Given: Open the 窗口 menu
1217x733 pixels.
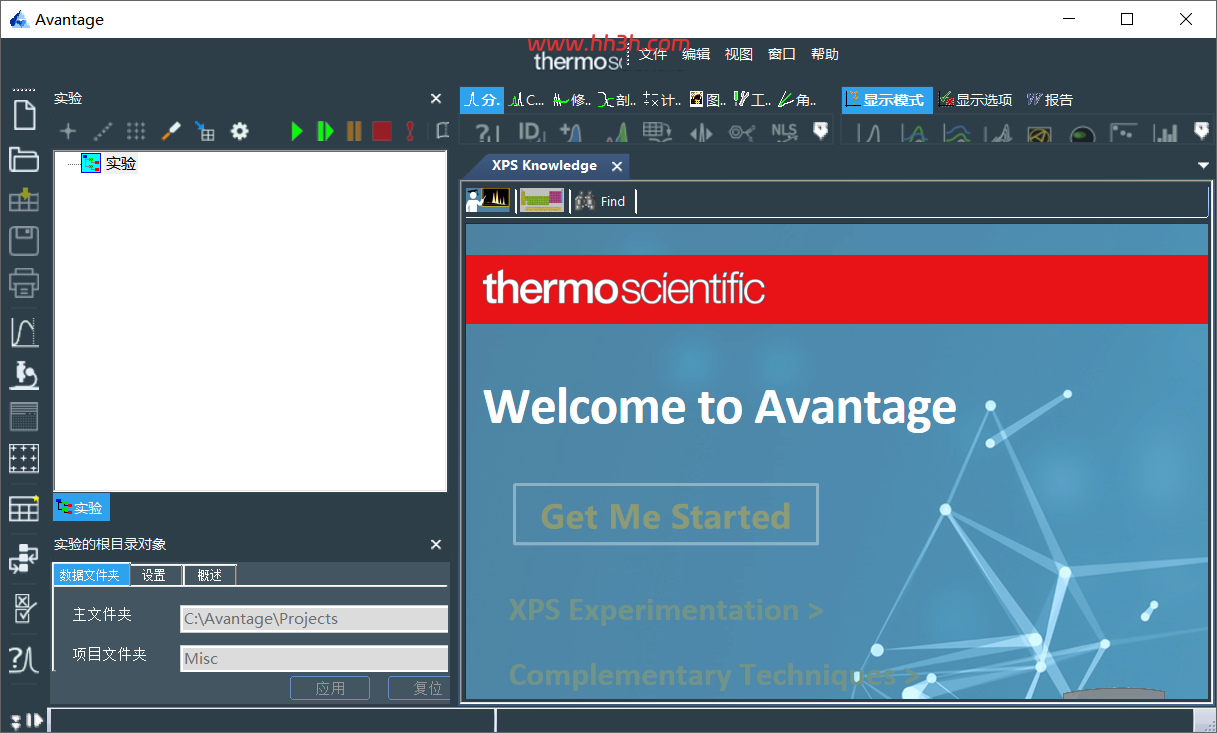Looking at the screenshot, I should pos(782,54).
